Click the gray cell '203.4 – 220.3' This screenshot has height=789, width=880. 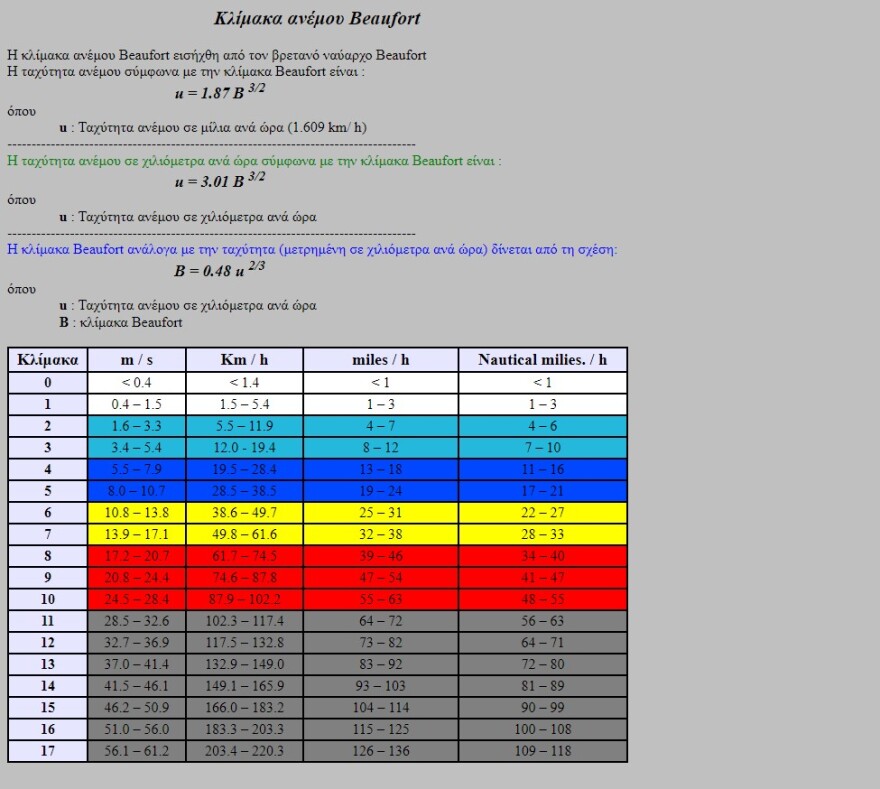coord(244,751)
